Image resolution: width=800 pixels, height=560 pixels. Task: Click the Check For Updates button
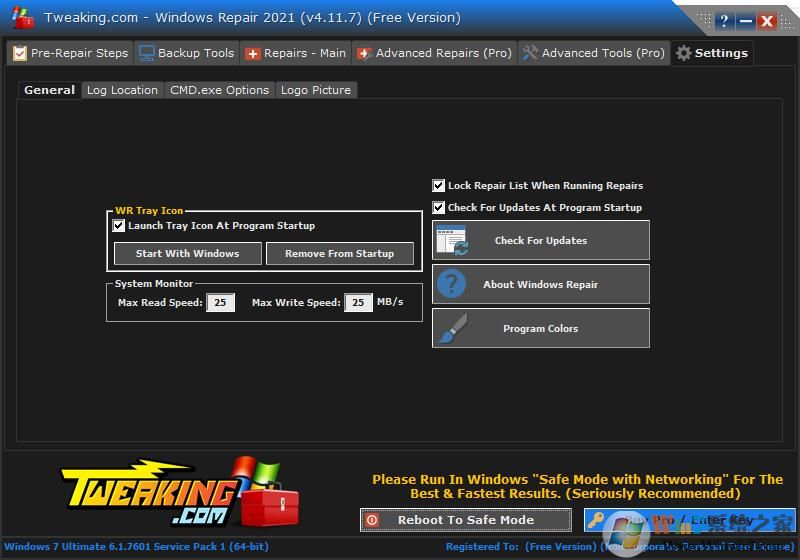(541, 240)
